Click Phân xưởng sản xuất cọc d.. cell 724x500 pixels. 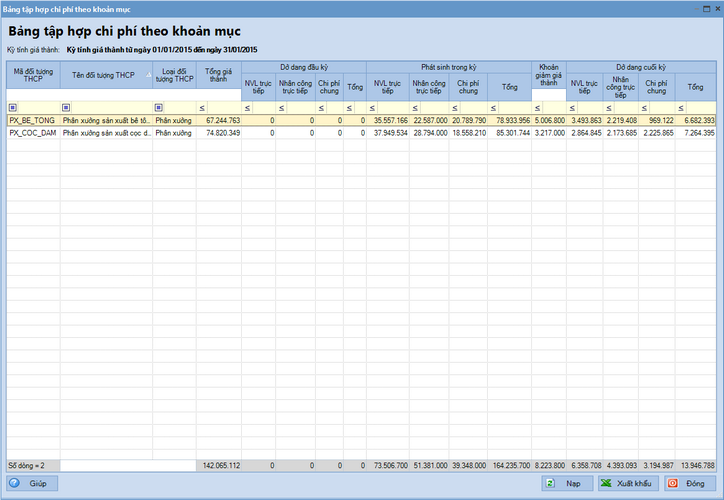tap(106, 133)
